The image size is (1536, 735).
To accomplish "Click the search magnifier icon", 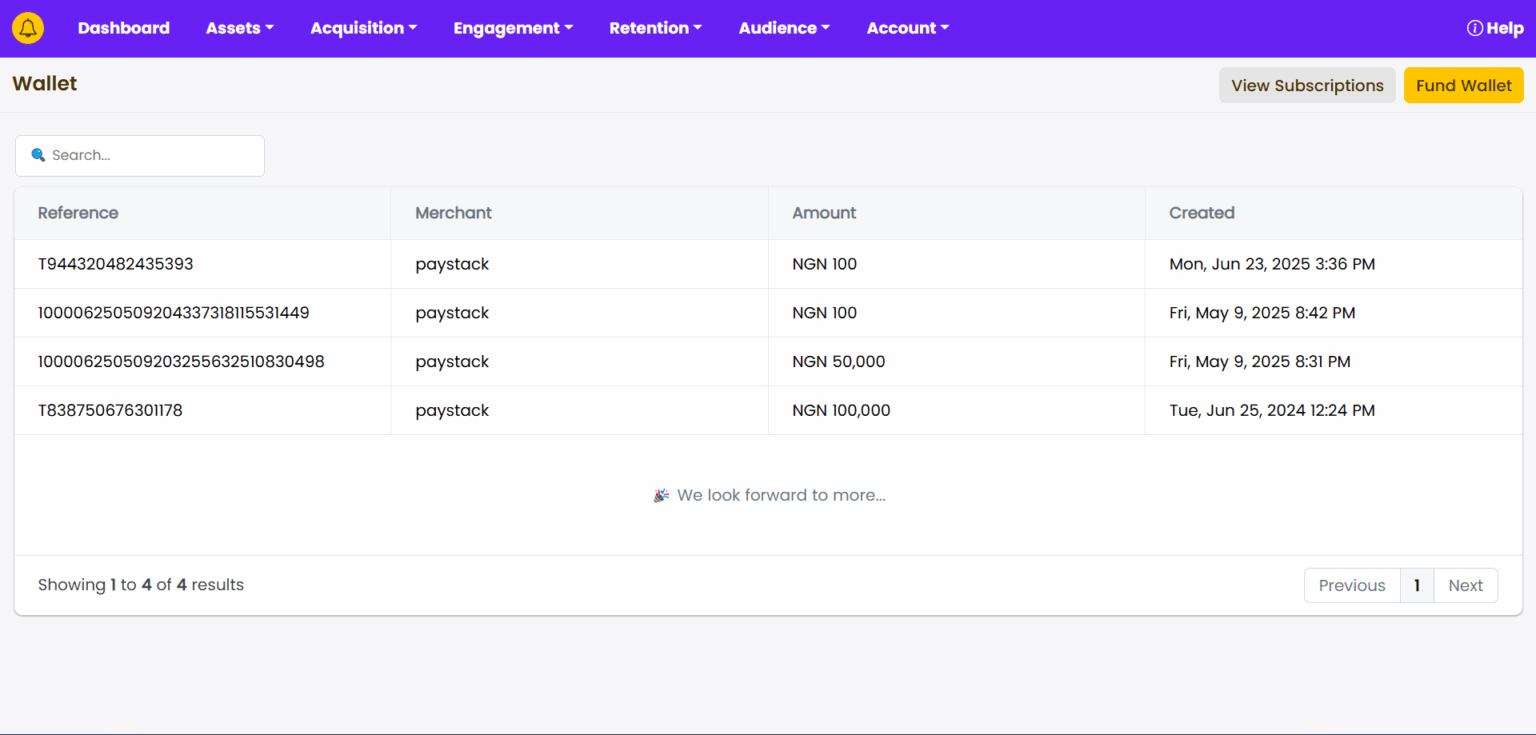I will 38,155.
